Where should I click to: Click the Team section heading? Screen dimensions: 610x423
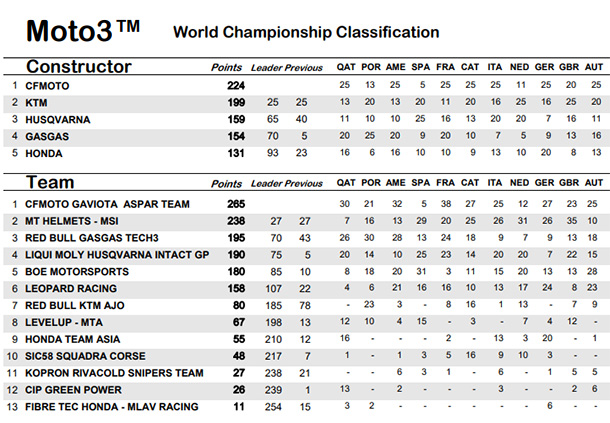tap(50, 182)
